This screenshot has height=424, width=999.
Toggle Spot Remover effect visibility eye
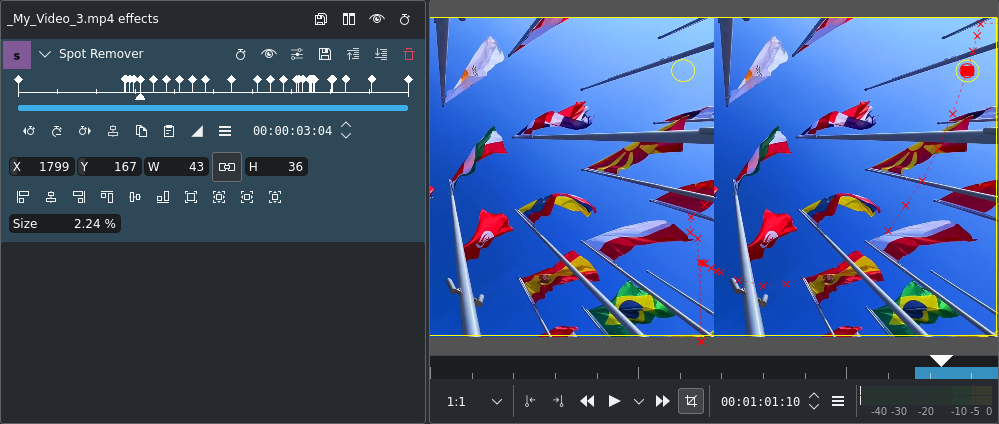269,54
